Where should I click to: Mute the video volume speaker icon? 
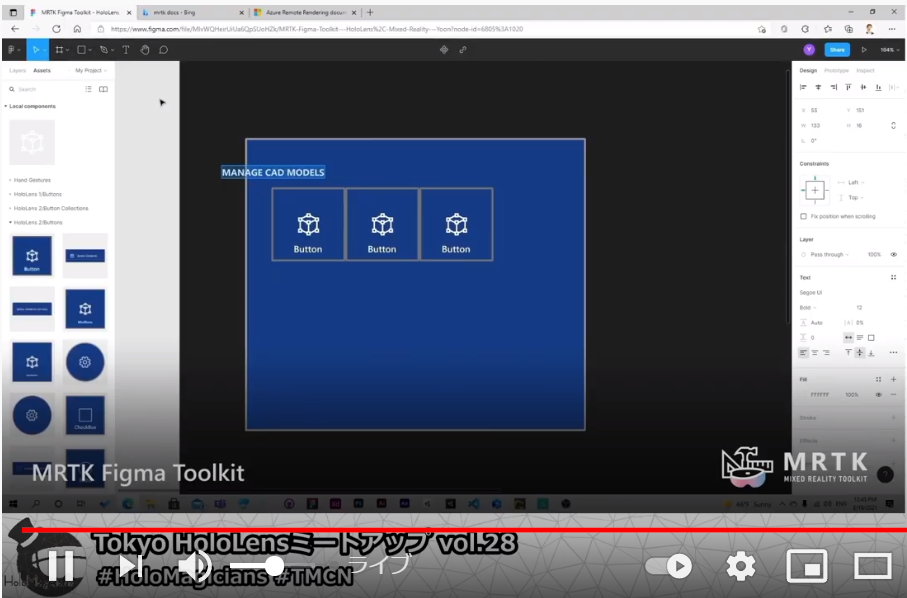(x=195, y=566)
